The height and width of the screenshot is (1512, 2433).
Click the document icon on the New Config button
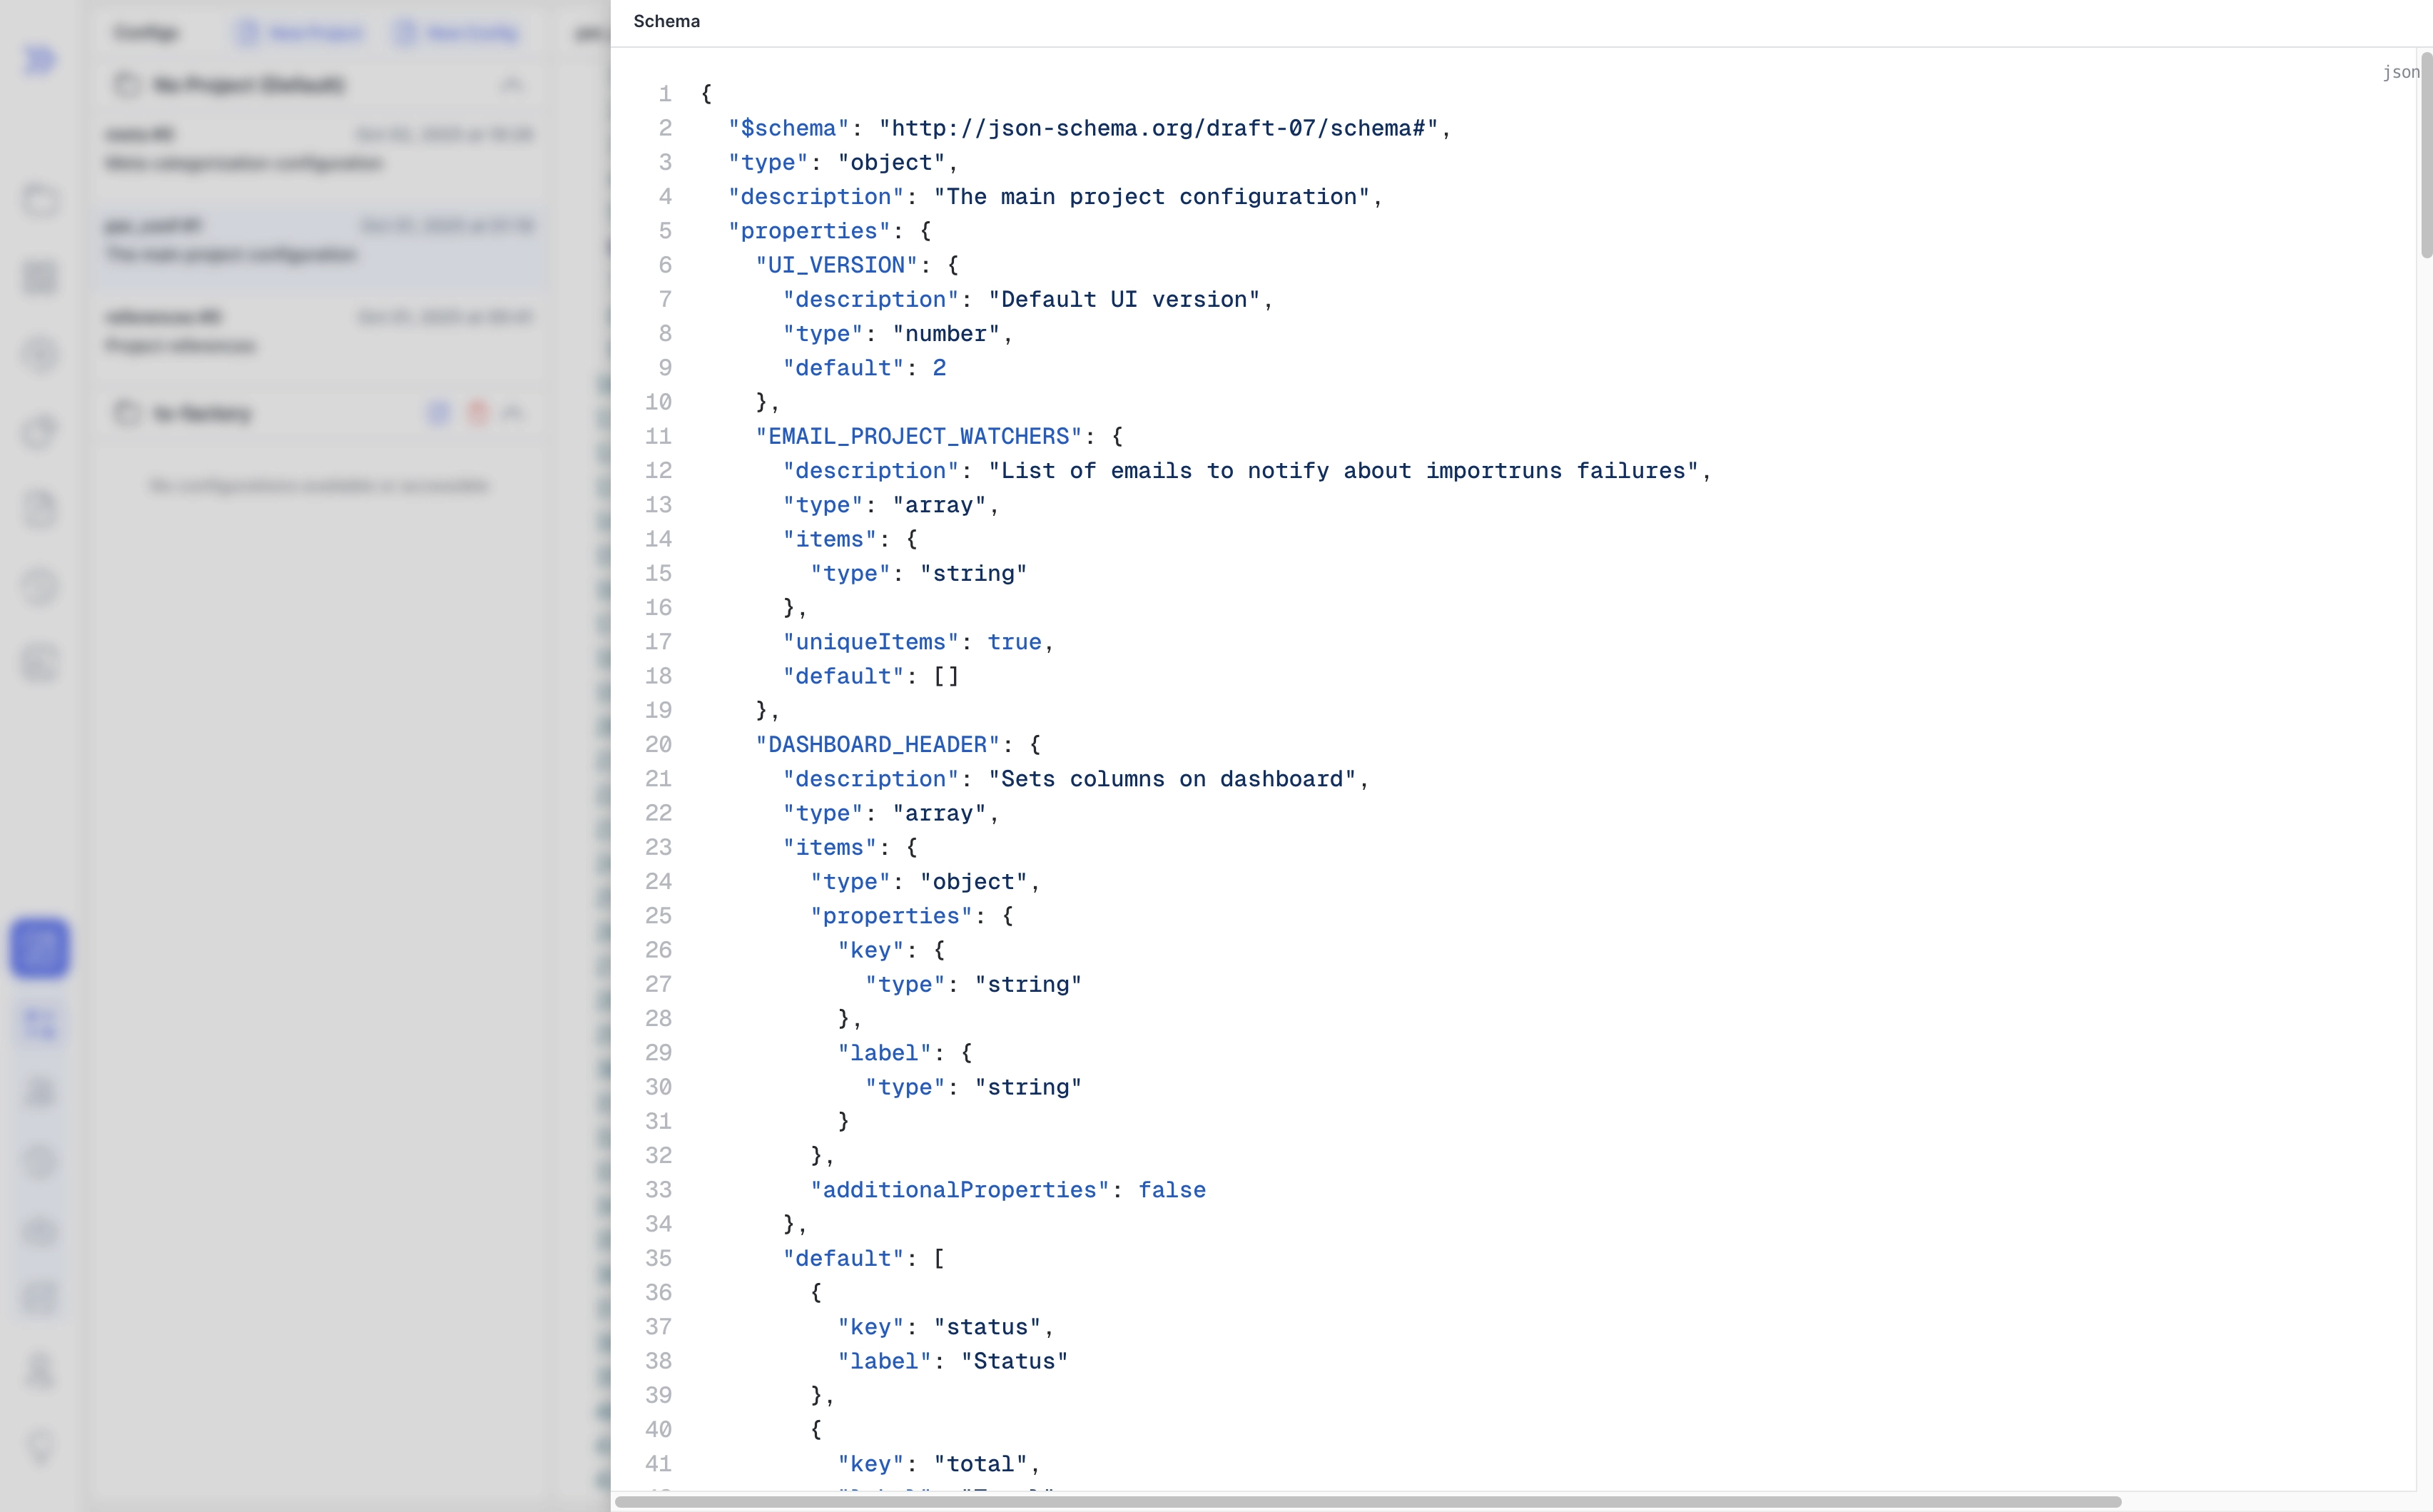[406, 32]
